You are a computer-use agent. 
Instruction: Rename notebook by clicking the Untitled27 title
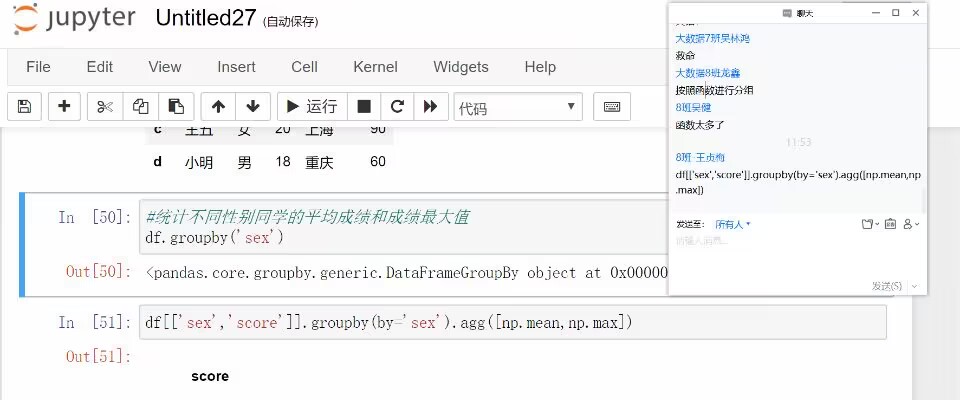206,18
